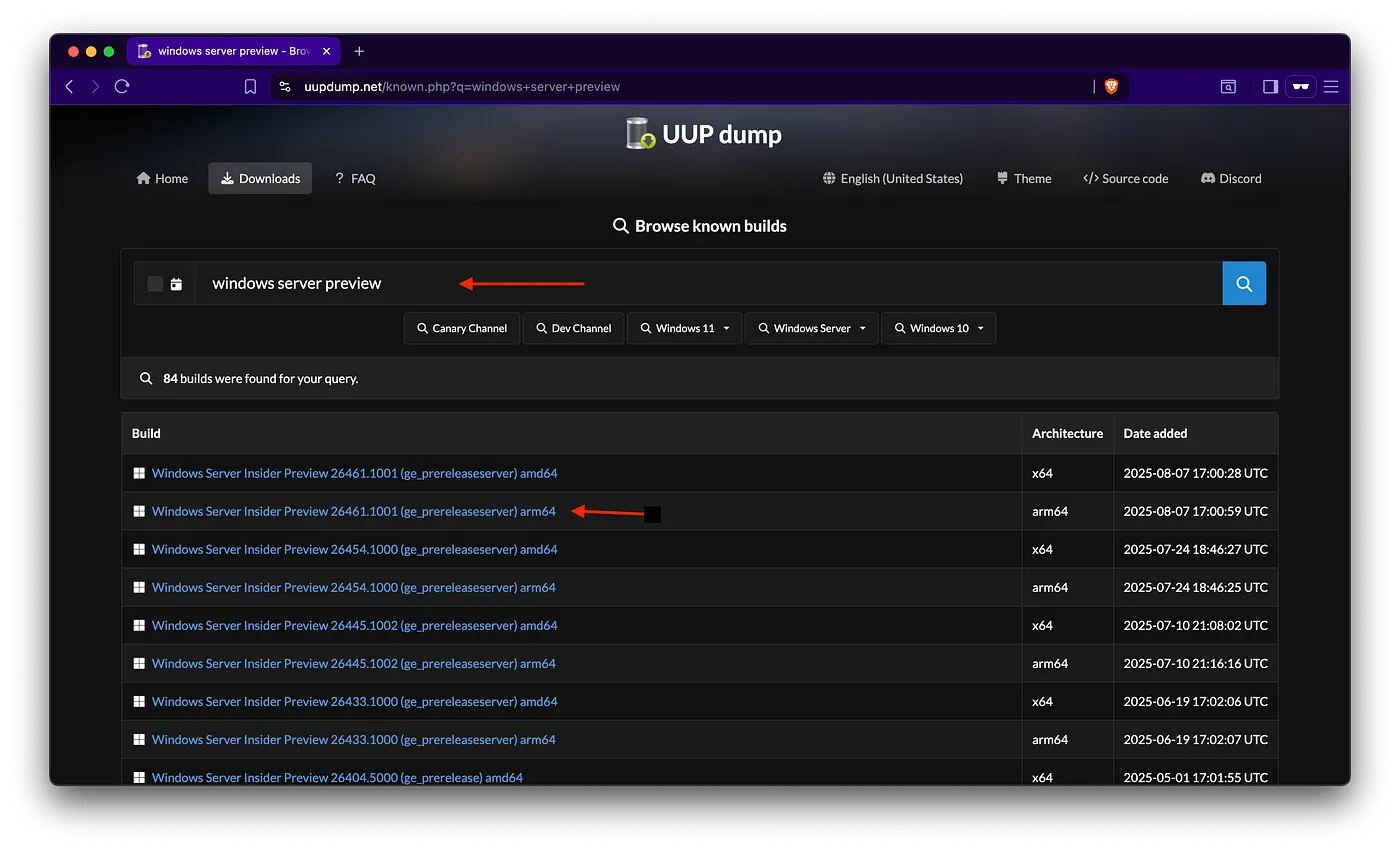The width and height of the screenshot is (1400, 851).
Task: Open the Theme picker icon
Action: click(1002, 178)
